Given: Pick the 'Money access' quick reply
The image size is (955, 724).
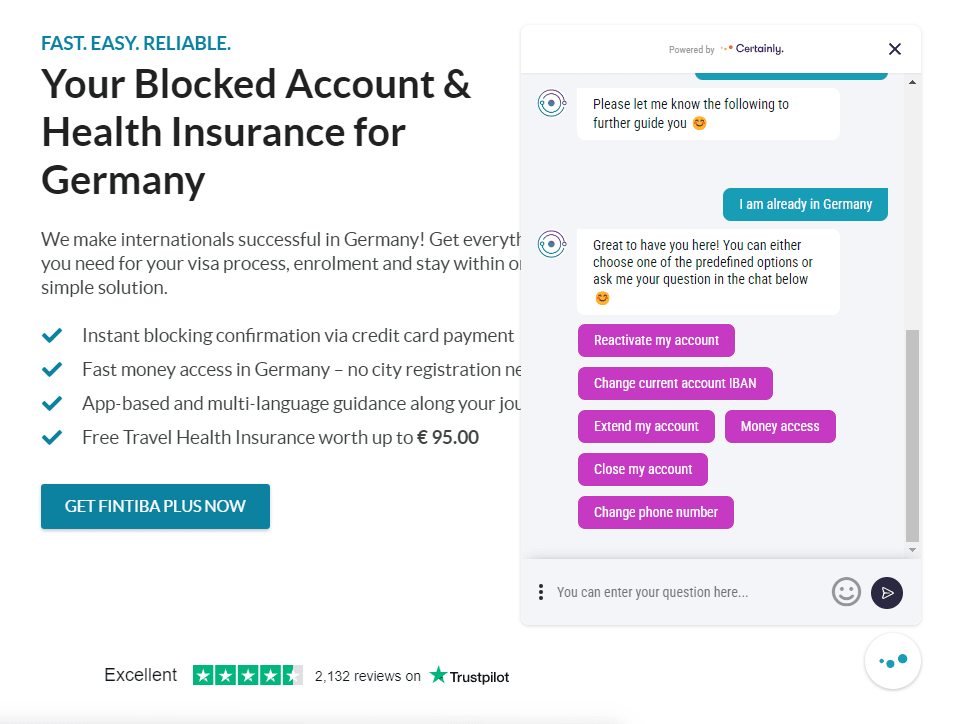Looking at the screenshot, I should 780,426.
